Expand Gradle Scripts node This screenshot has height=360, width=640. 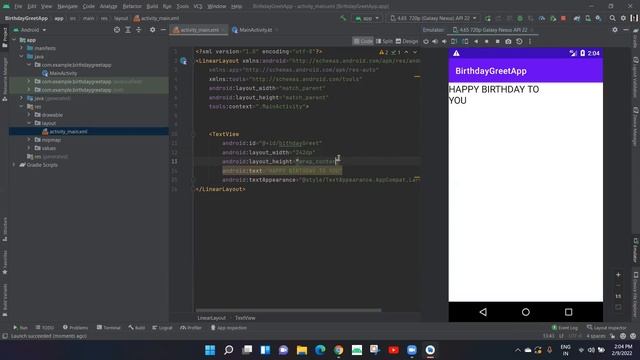click(14, 164)
